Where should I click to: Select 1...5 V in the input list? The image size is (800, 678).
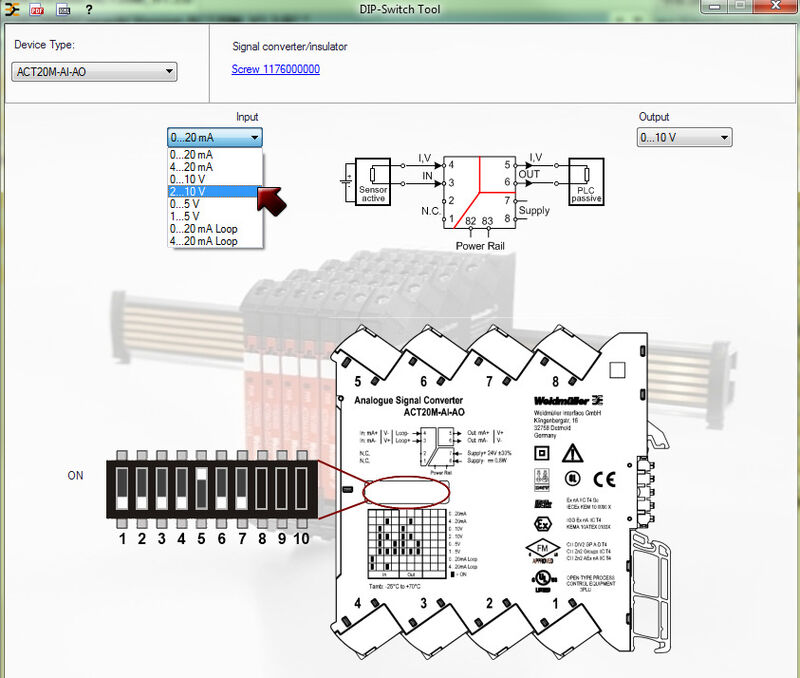pyautogui.click(x=185, y=216)
